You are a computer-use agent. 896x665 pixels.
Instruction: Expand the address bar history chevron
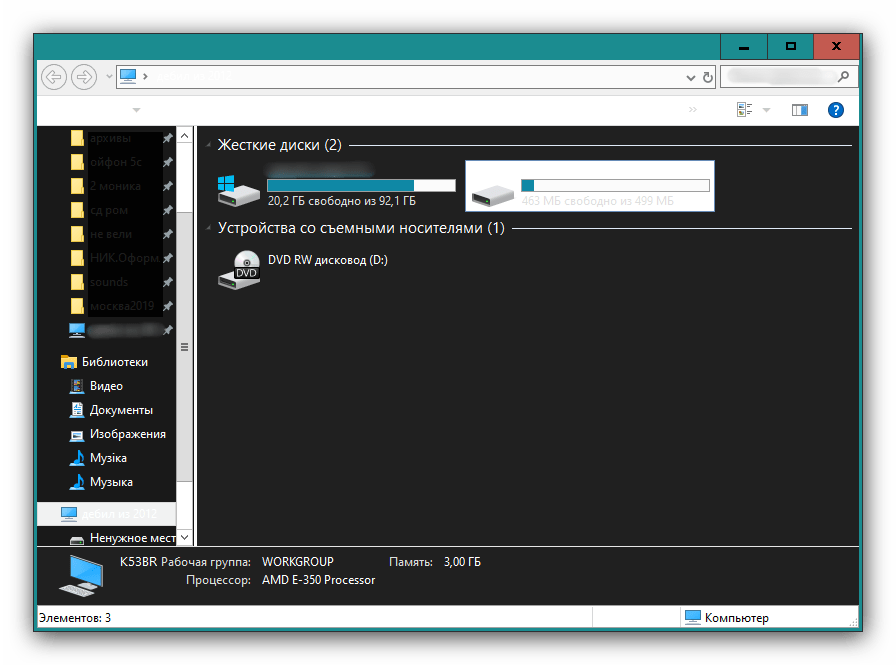coord(690,77)
